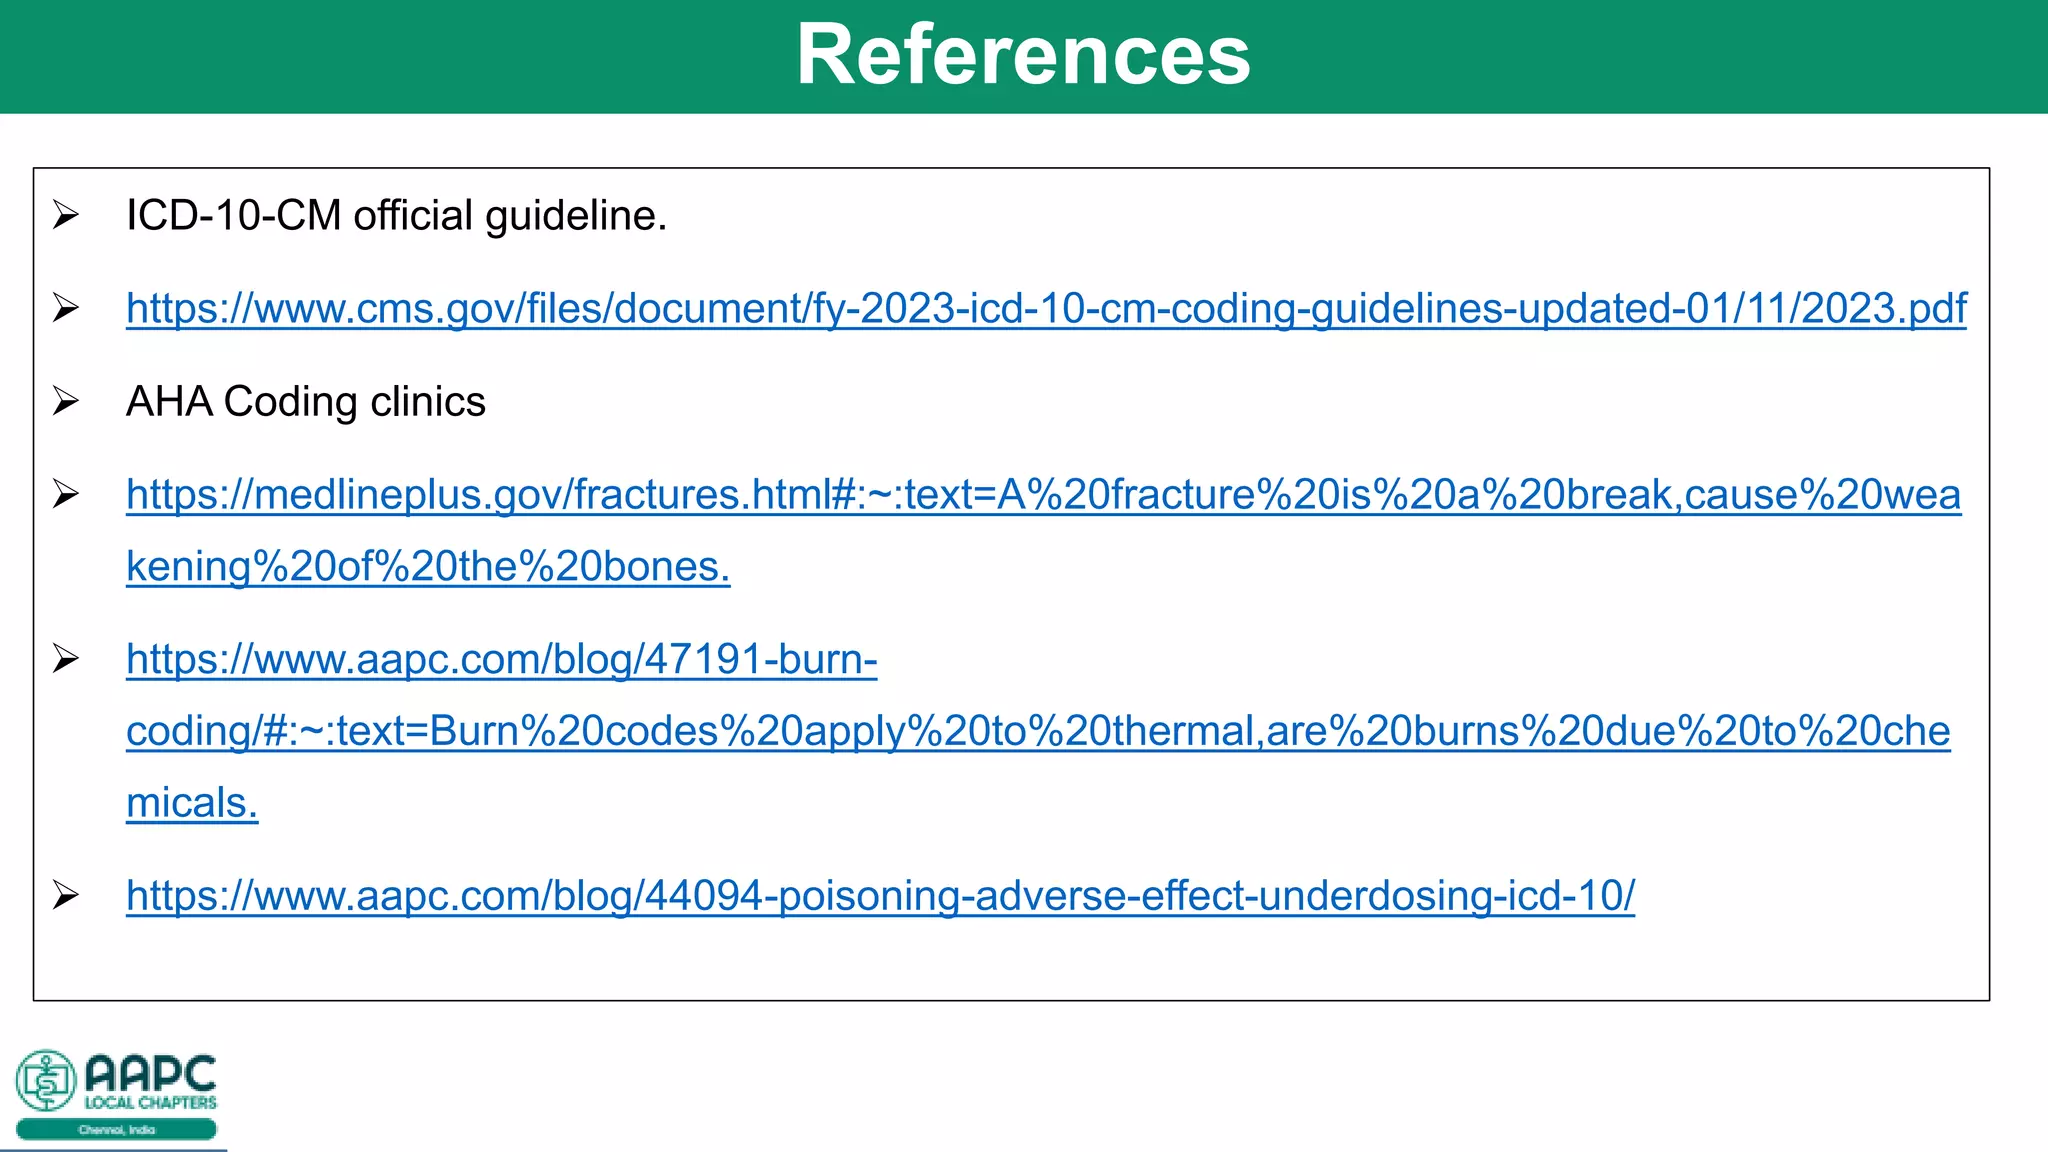
Task: Click the arrow bullet beside ICD-10-CM guideline
Action: 66,215
